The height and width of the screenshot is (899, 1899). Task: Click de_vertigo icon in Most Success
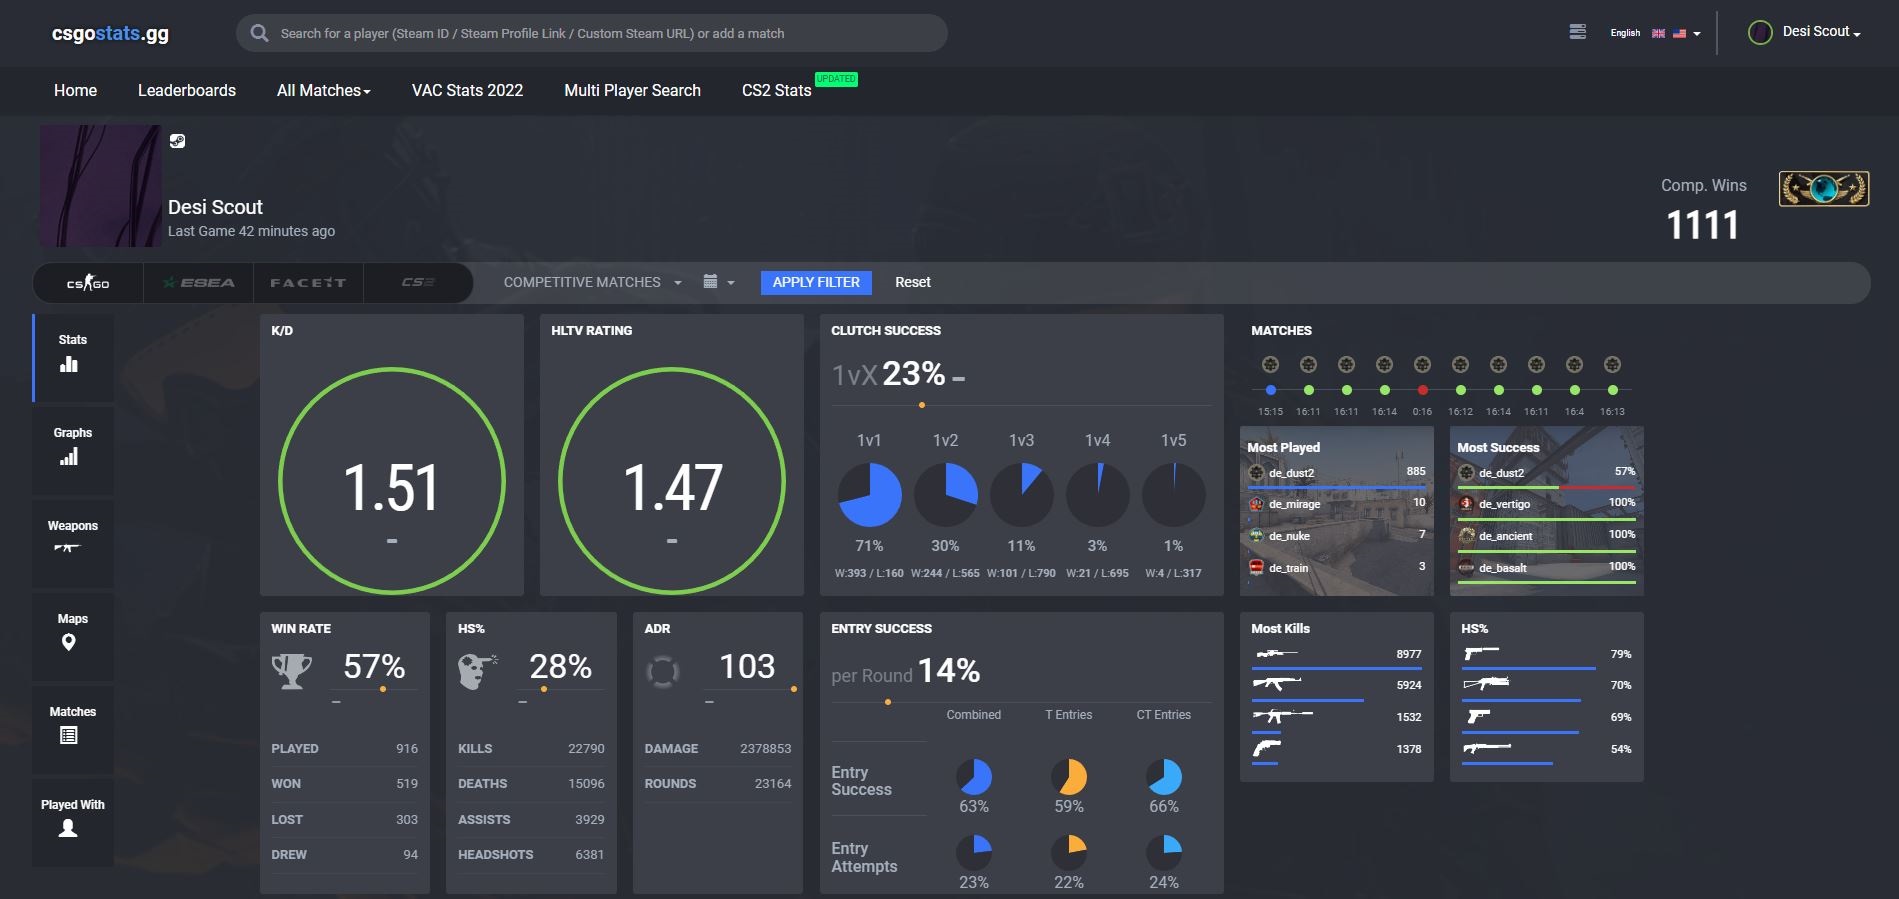tap(1467, 504)
